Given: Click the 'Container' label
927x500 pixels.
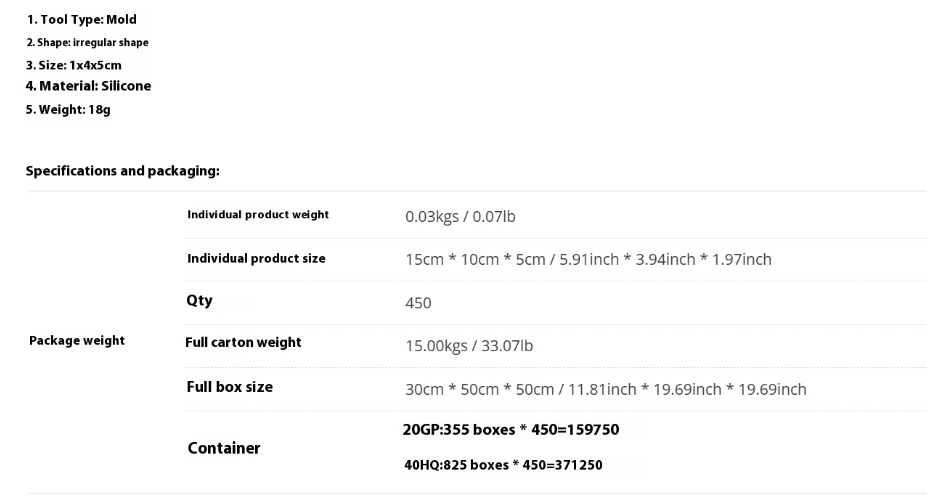Looking at the screenshot, I should click(x=223, y=448).
